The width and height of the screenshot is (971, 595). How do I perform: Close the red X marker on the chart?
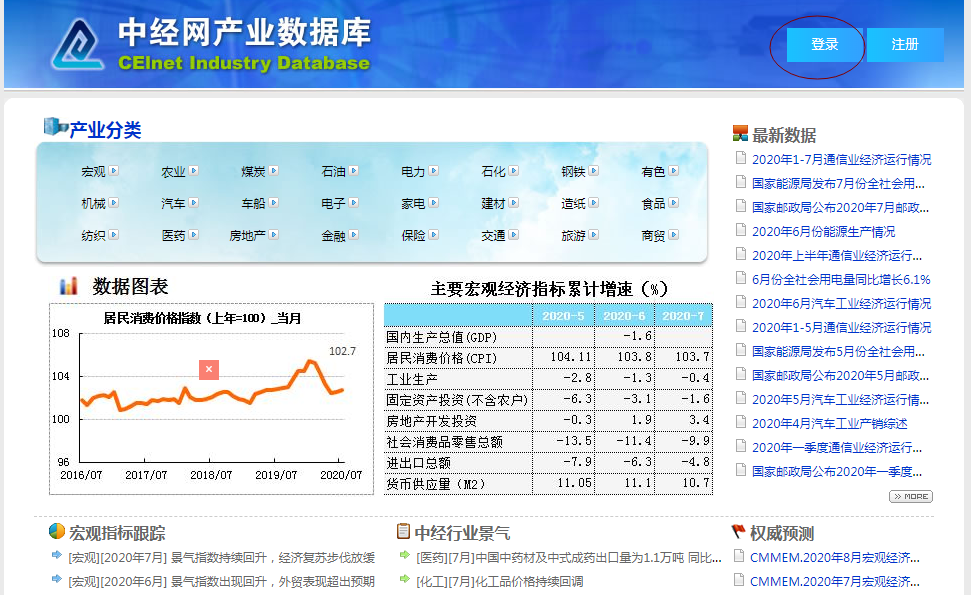click(x=209, y=370)
